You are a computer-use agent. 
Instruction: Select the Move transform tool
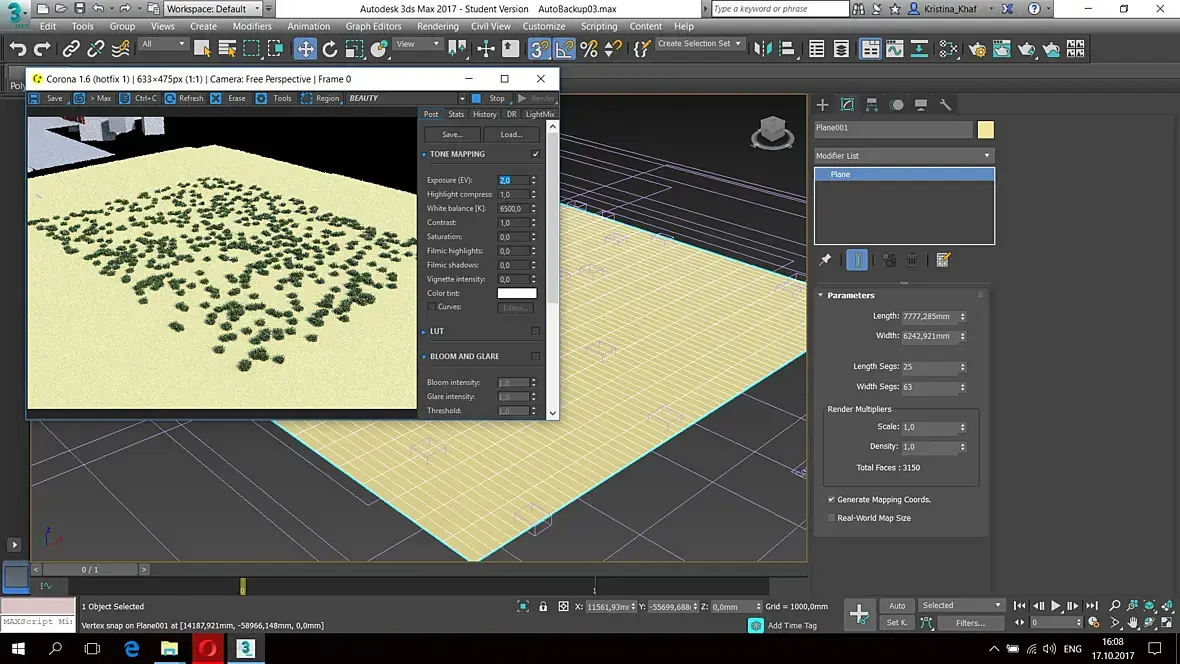[305, 48]
